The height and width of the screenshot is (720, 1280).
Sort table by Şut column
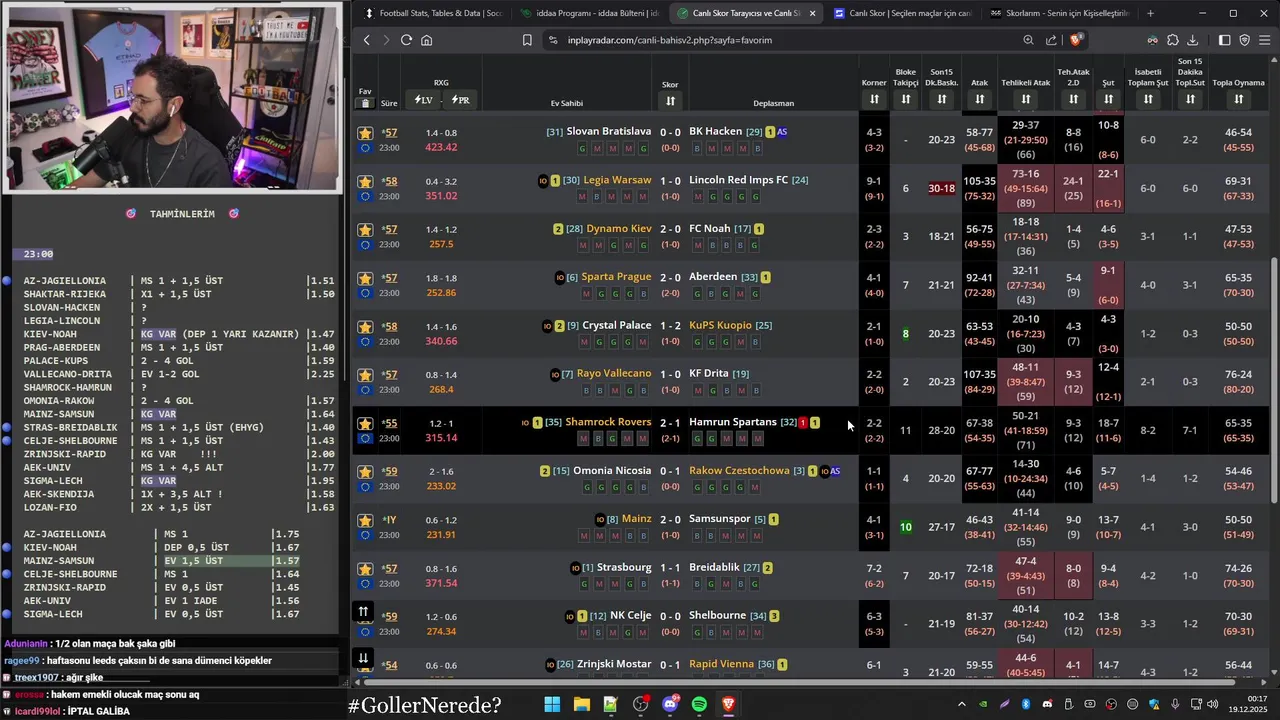click(x=1108, y=99)
